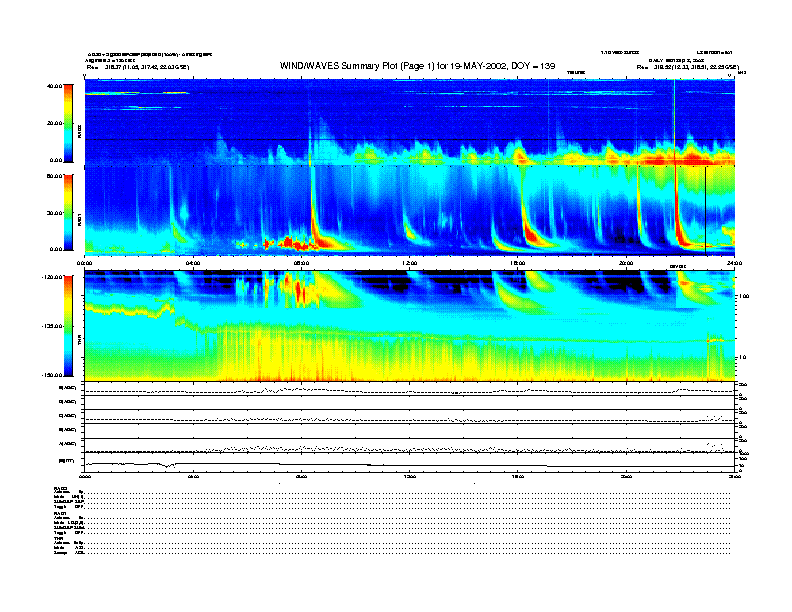The height and width of the screenshot is (612, 792).
Task: Click the -135.00 label on TNR scale
Action: pyautogui.click(x=53, y=326)
